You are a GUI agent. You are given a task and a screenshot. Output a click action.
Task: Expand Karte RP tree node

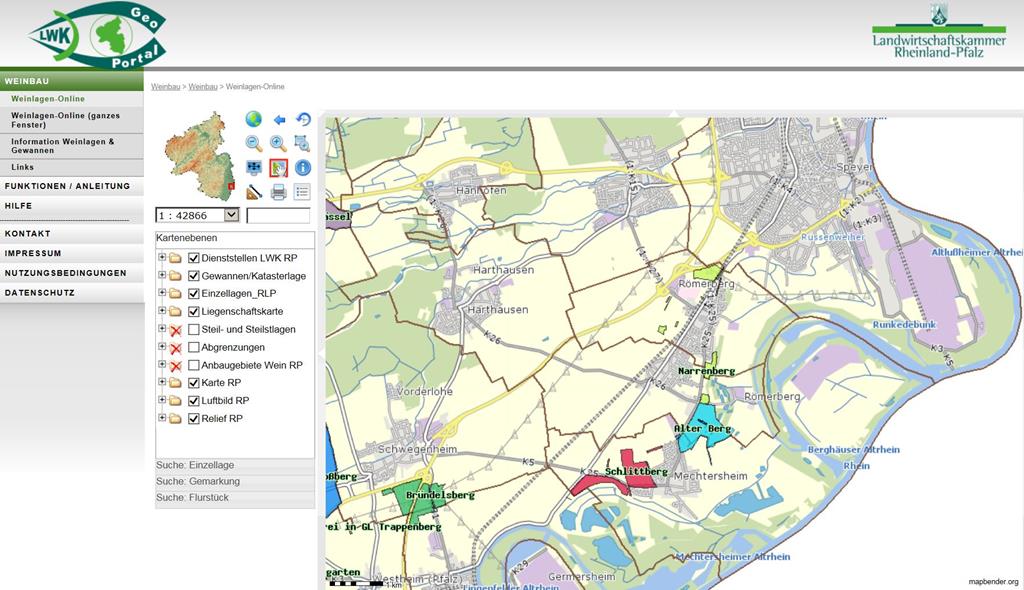(x=162, y=382)
